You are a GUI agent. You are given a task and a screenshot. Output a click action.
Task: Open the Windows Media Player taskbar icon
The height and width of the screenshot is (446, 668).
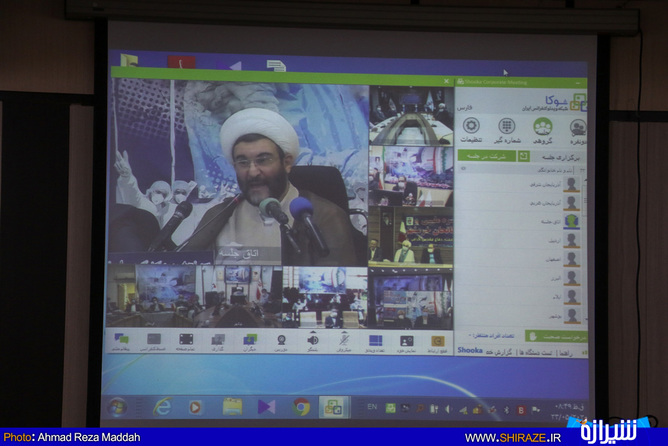coord(195,407)
